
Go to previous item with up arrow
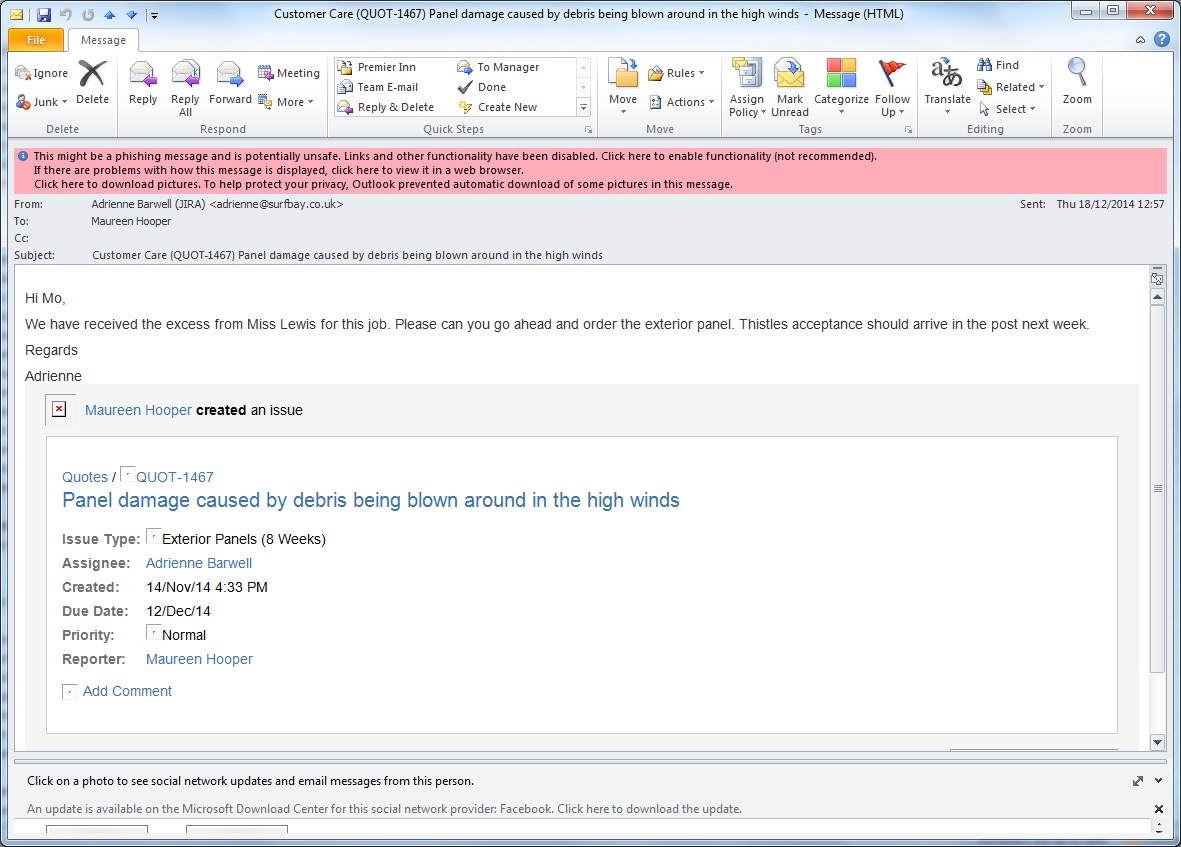(110, 14)
